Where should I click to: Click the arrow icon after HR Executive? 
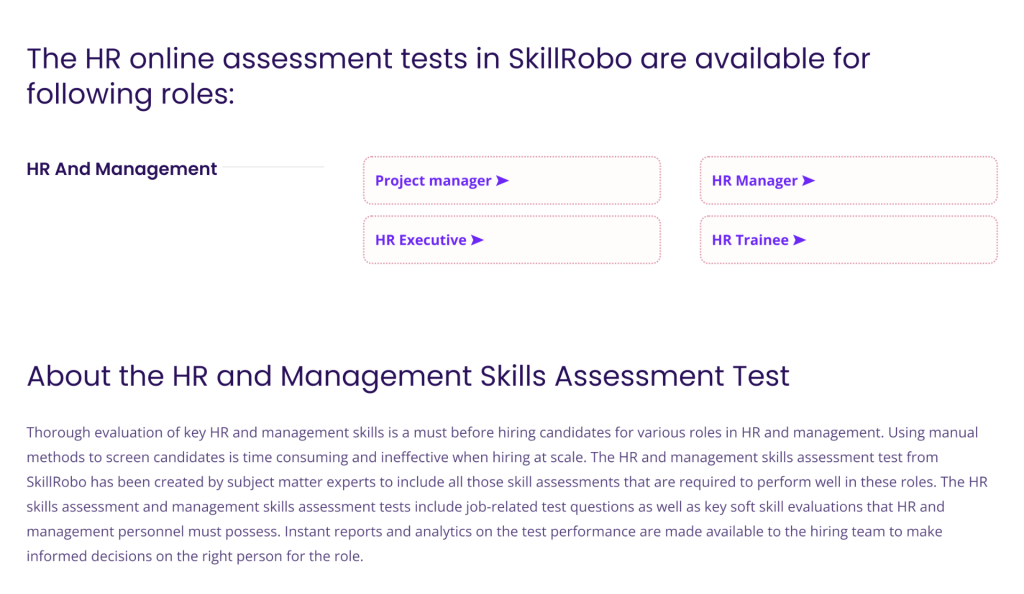tap(477, 240)
